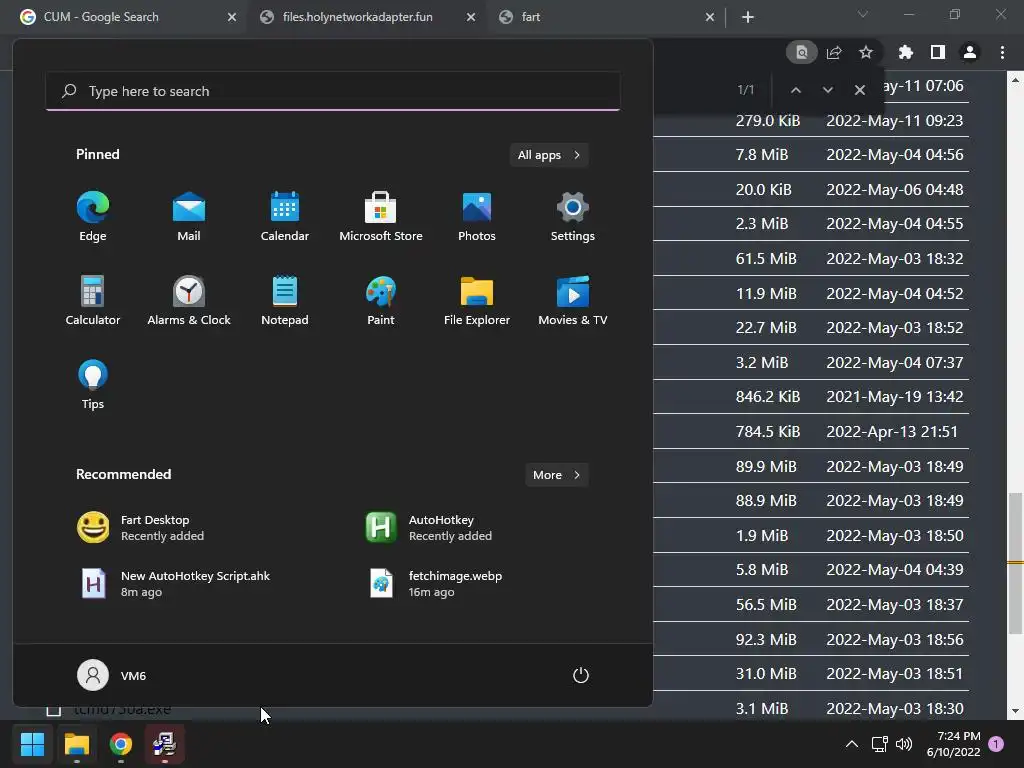Focus the Start menu search box
The image size is (1024, 768).
click(333, 91)
